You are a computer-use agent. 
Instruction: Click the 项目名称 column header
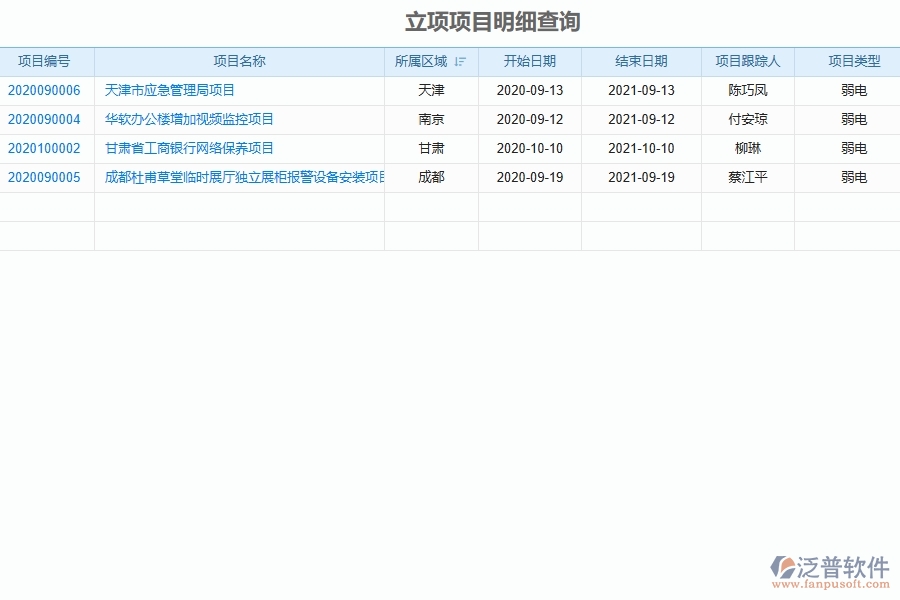tap(240, 61)
